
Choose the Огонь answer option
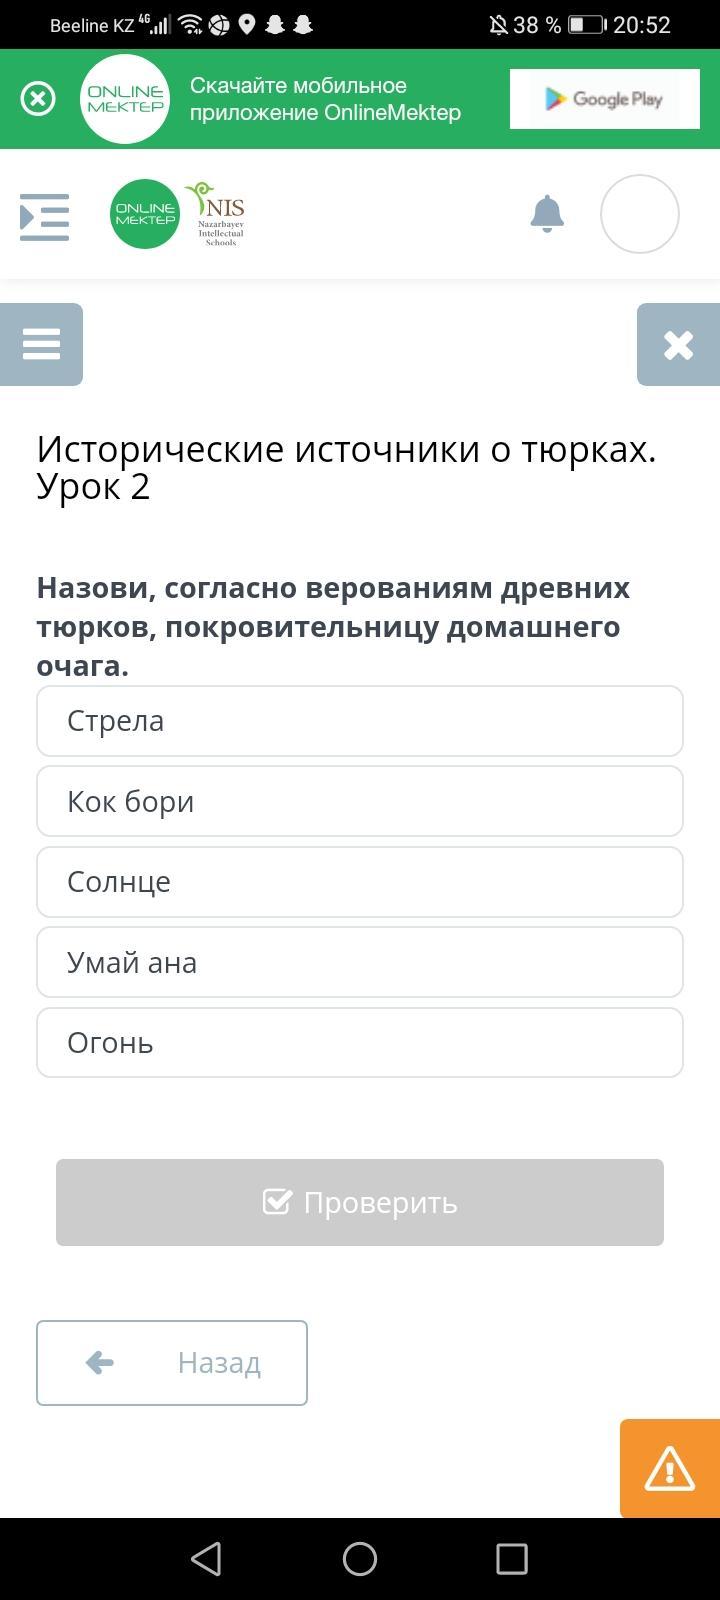pyautogui.click(x=360, y=1043)
